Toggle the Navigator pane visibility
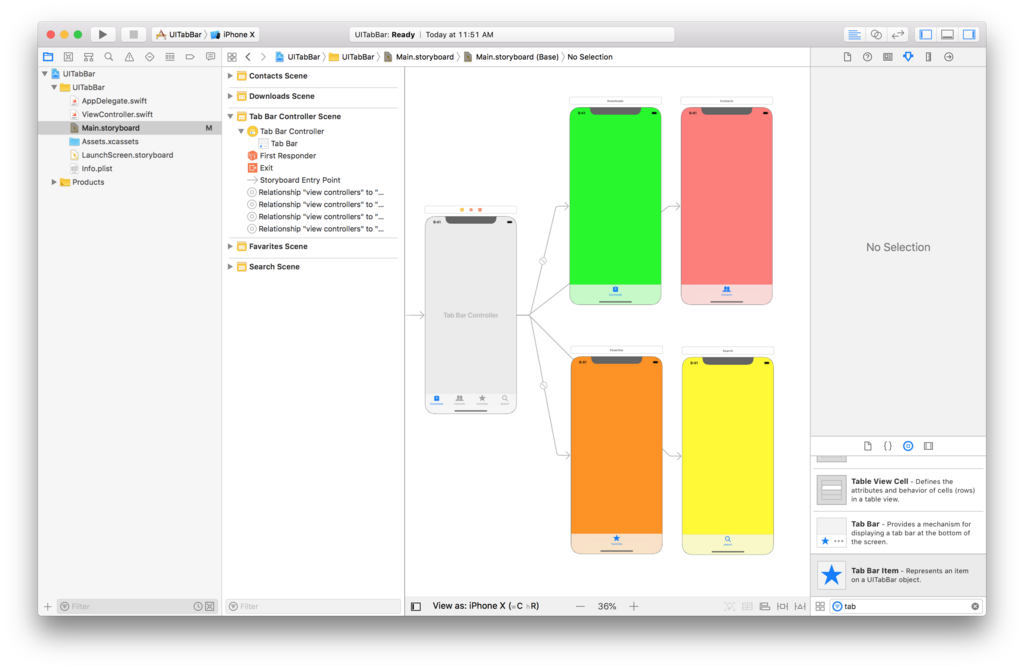Image resolution: width=1024 pixels, height=670 pixels. point(925,35)
